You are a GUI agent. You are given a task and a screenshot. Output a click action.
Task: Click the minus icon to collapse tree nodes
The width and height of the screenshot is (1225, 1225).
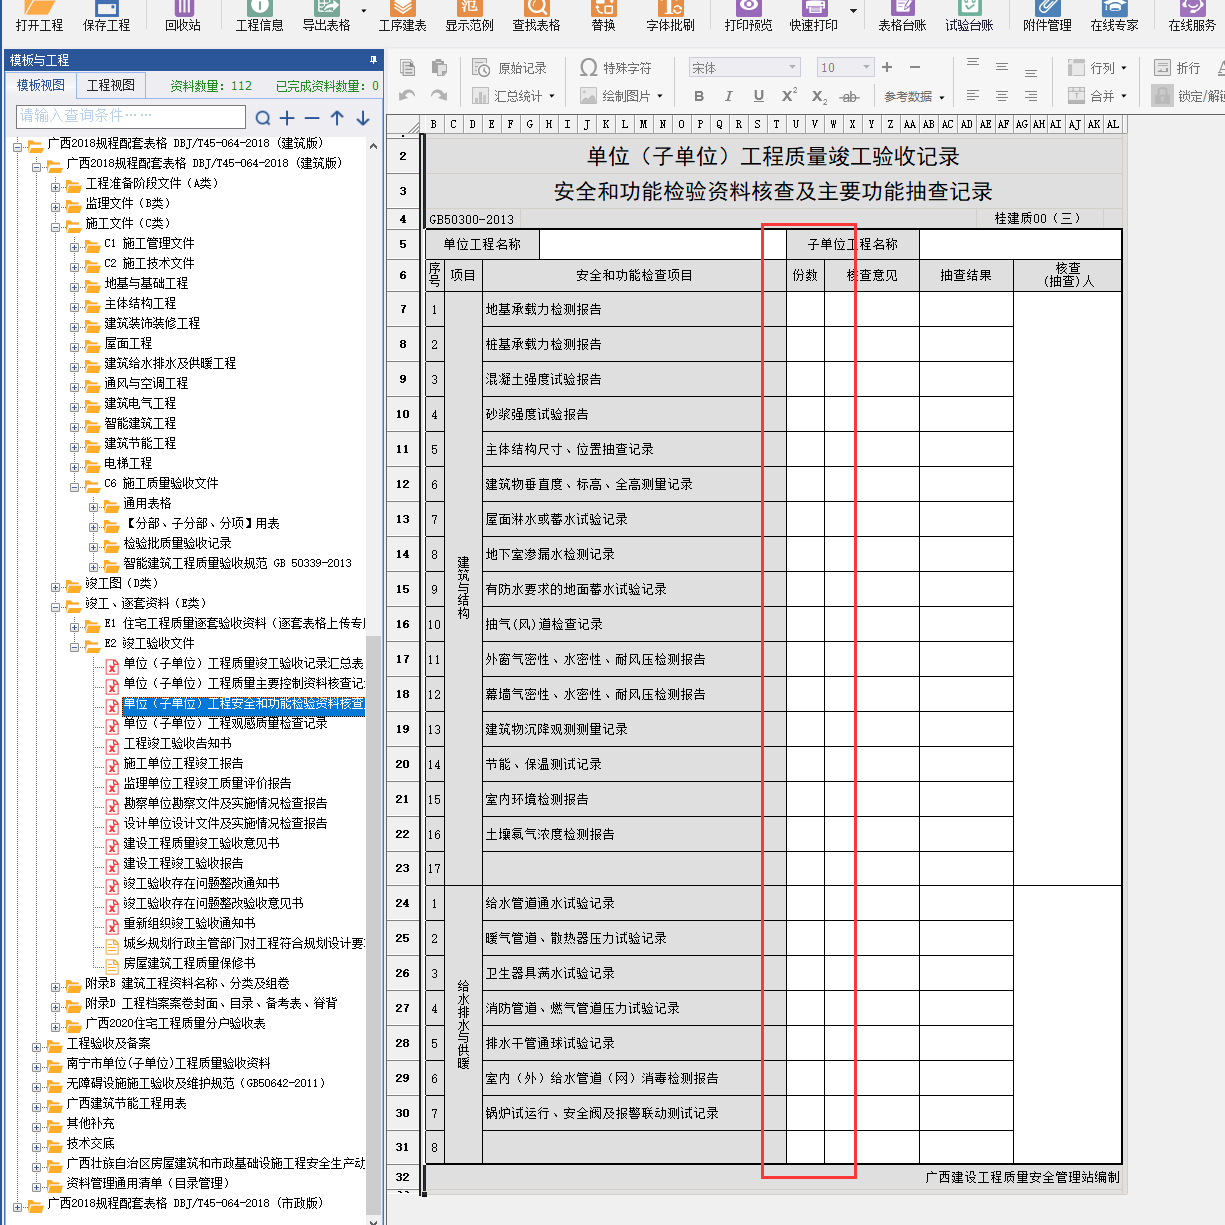312,118
